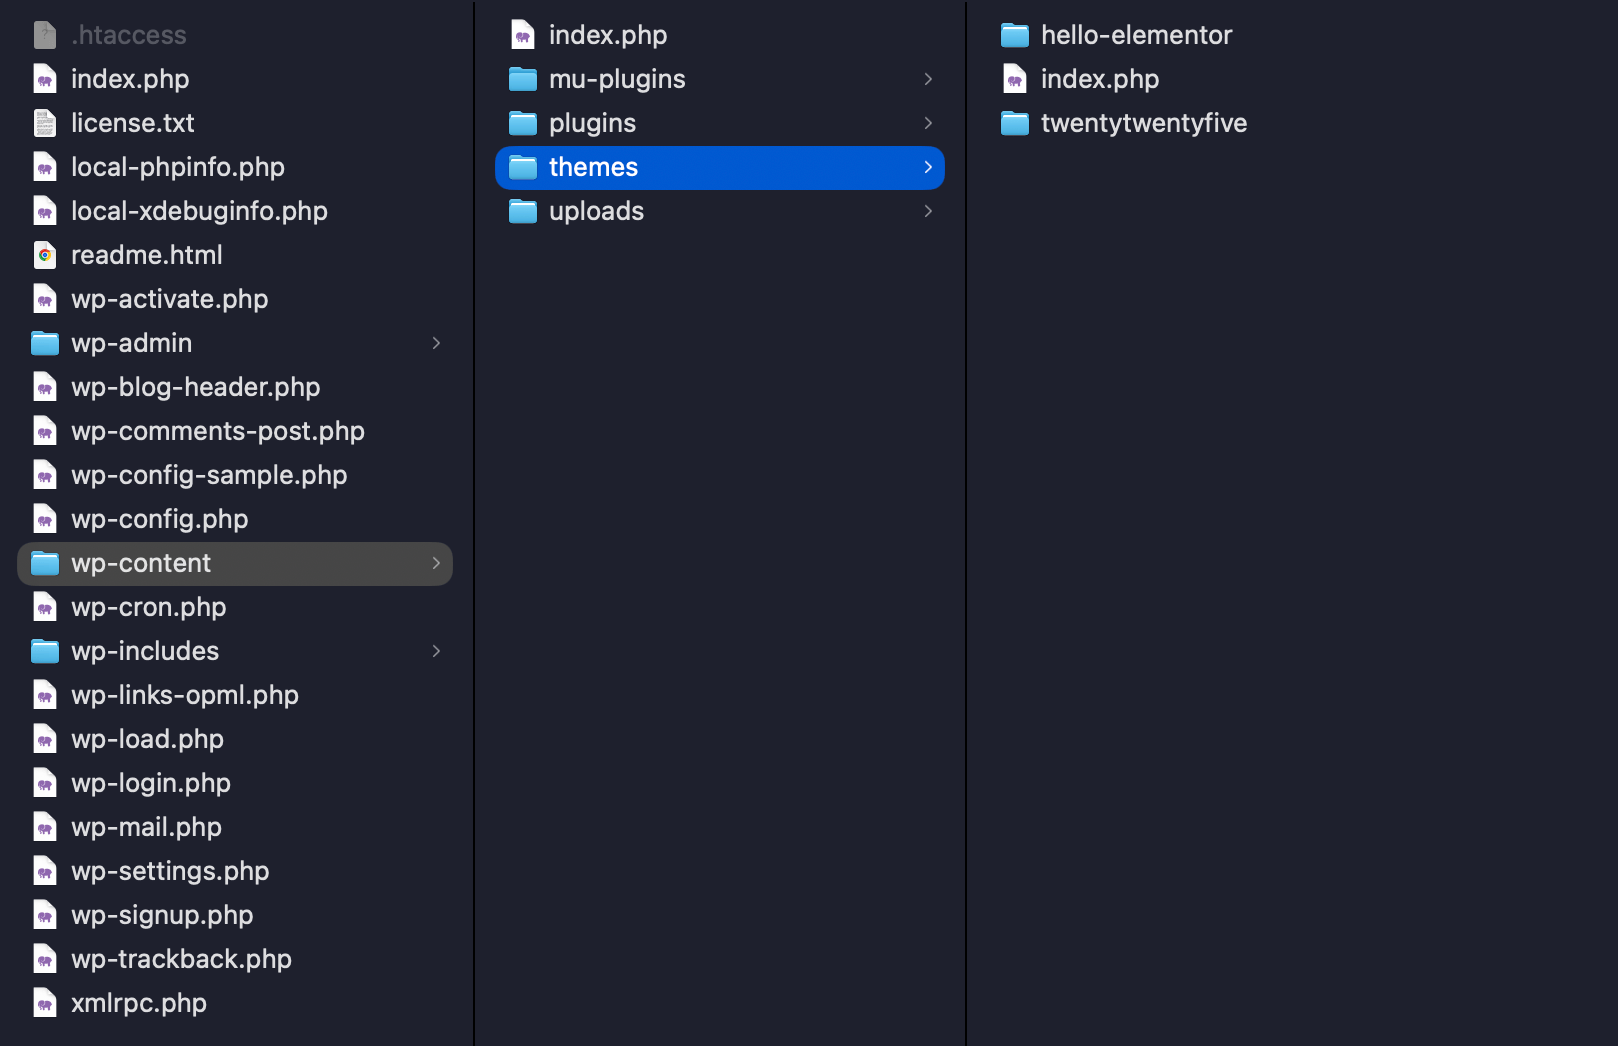Click the uploads folder icon

[523, 211]
